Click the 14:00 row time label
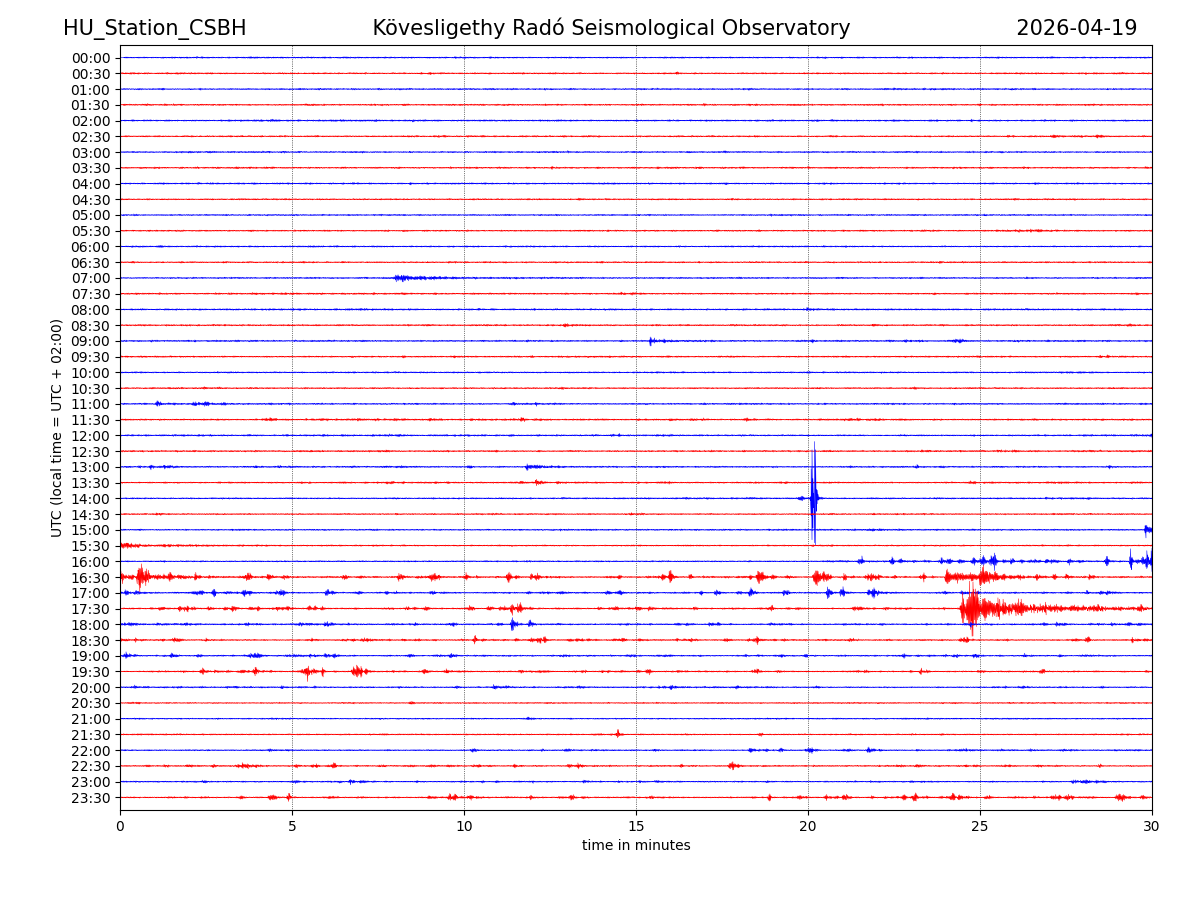The image size is (1200, 900). click(91, 499)
